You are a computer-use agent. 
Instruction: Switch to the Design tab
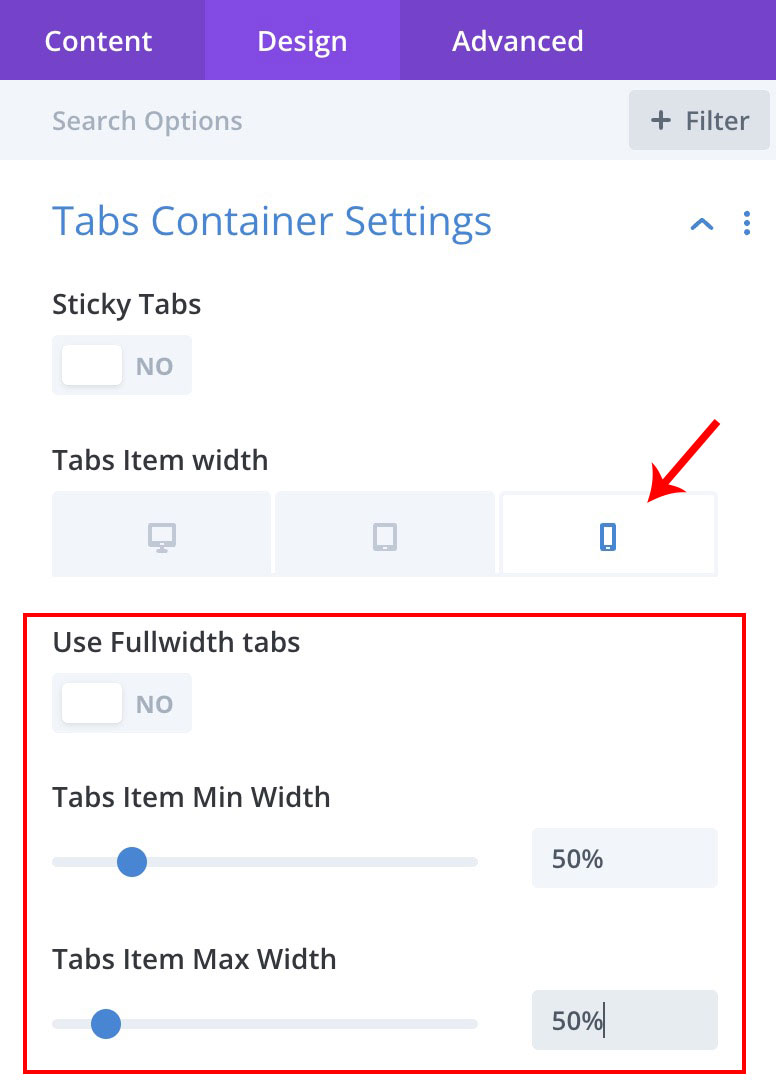click(x=302, y=41)
